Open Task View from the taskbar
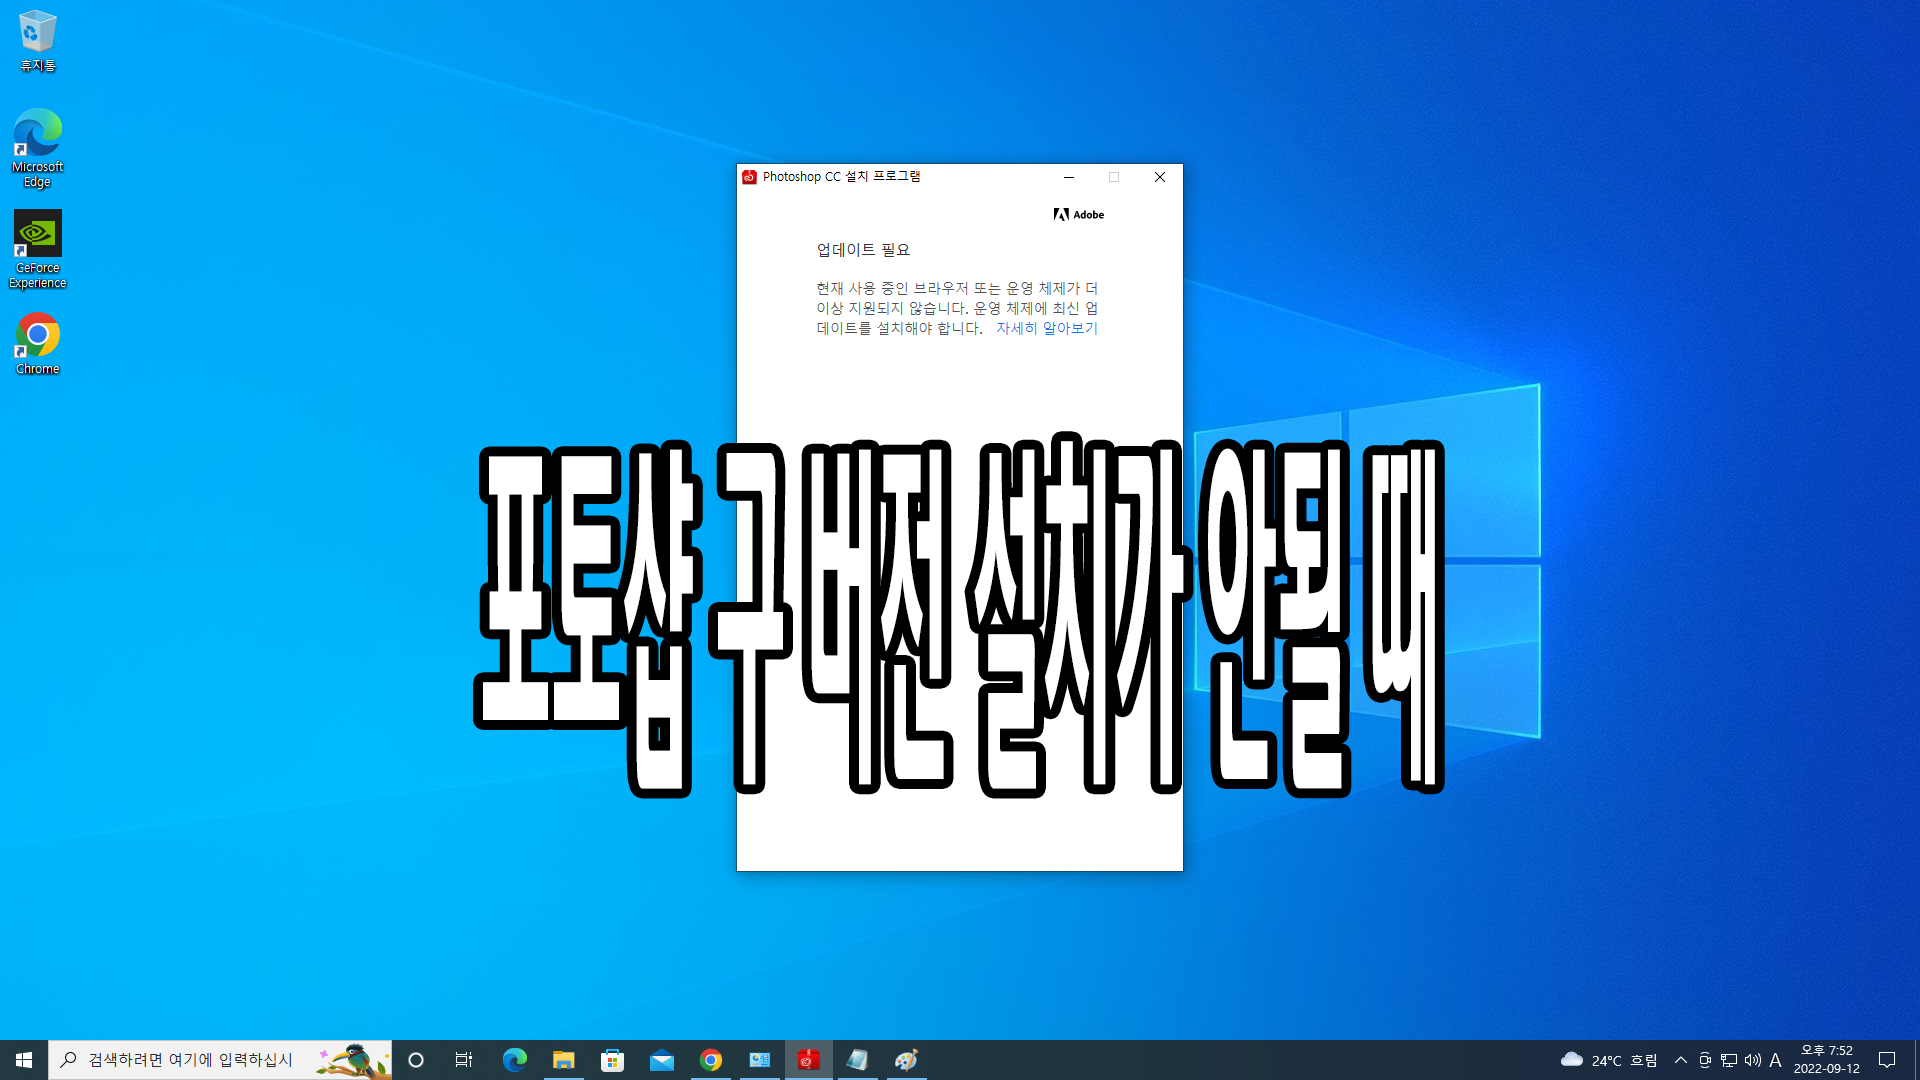1920x1080 pixels. tap(464, 1060)
